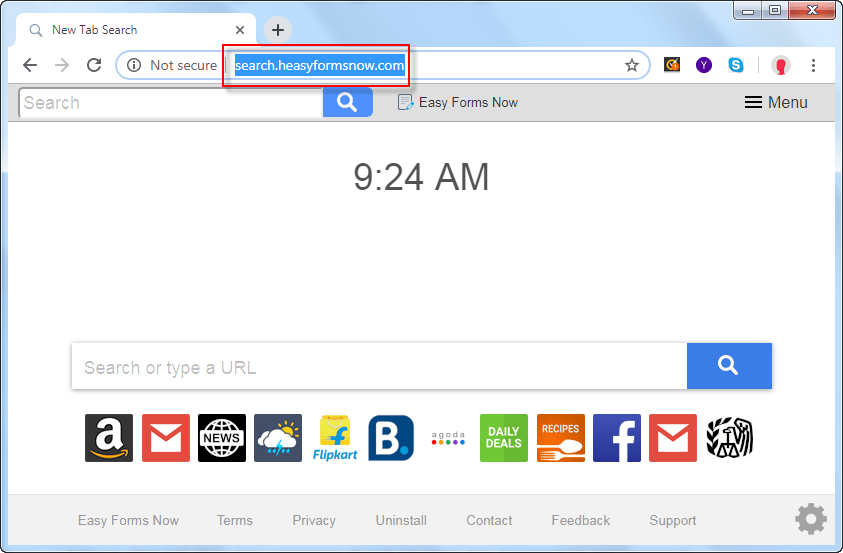This screenshot has height=553, width=843.
Task: Click the 9:24 AM clock text
Action: click(x=421, y=177)
